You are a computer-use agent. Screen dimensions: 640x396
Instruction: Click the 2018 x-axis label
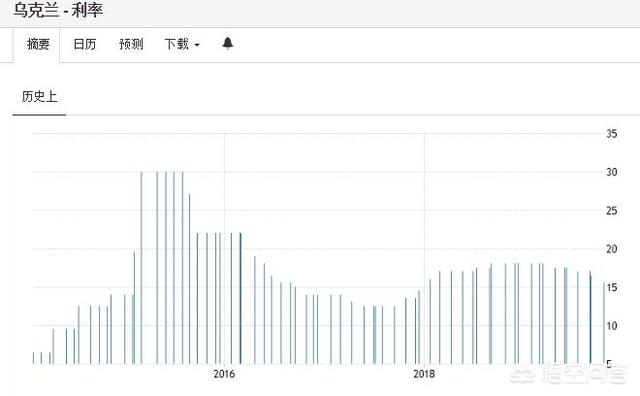tap(424, 374)
